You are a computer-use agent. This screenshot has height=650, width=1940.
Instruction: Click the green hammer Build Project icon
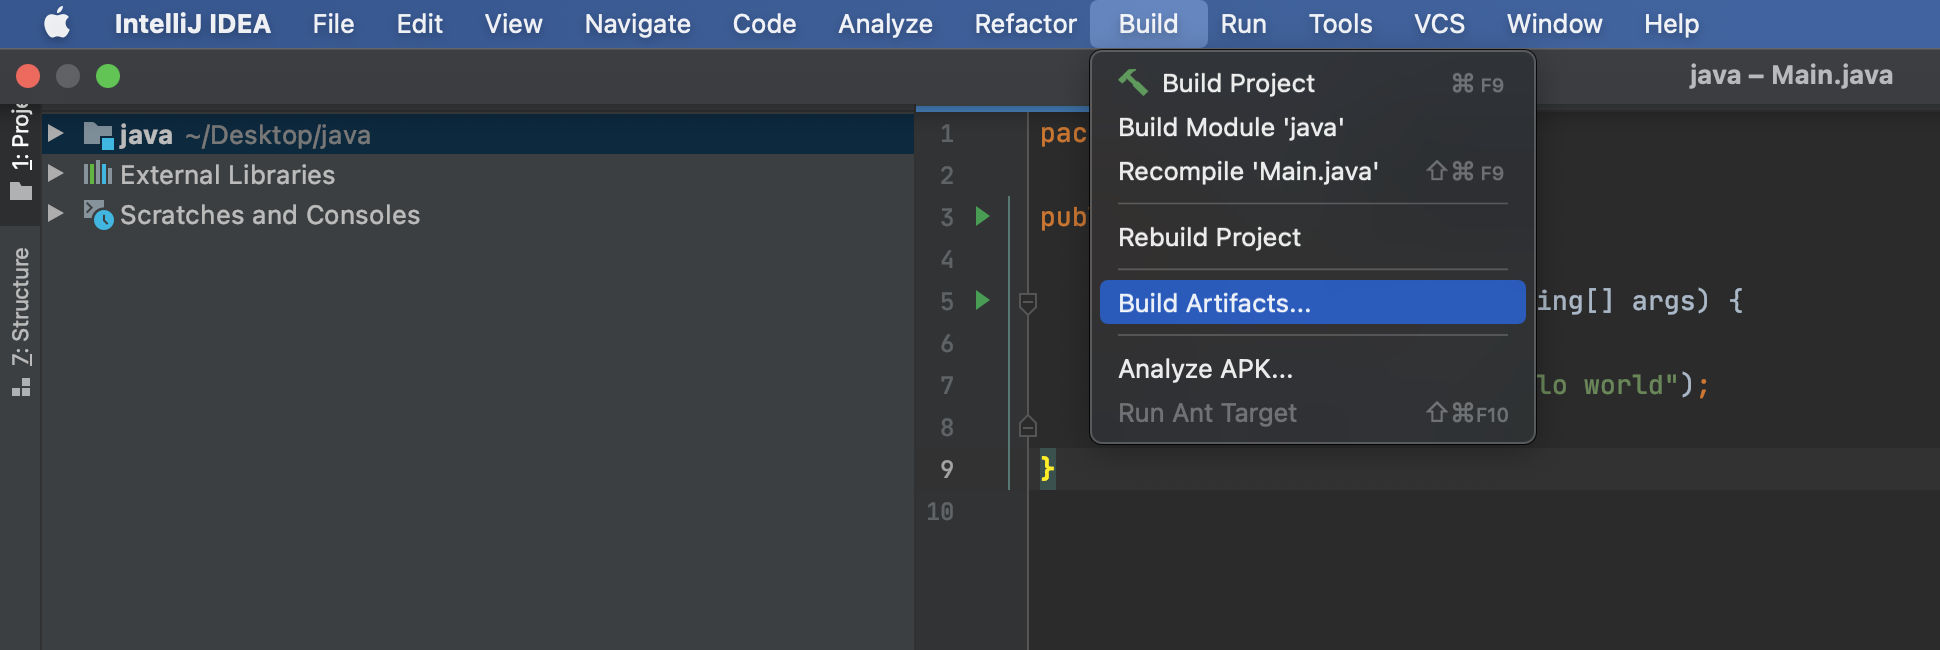1133,82
